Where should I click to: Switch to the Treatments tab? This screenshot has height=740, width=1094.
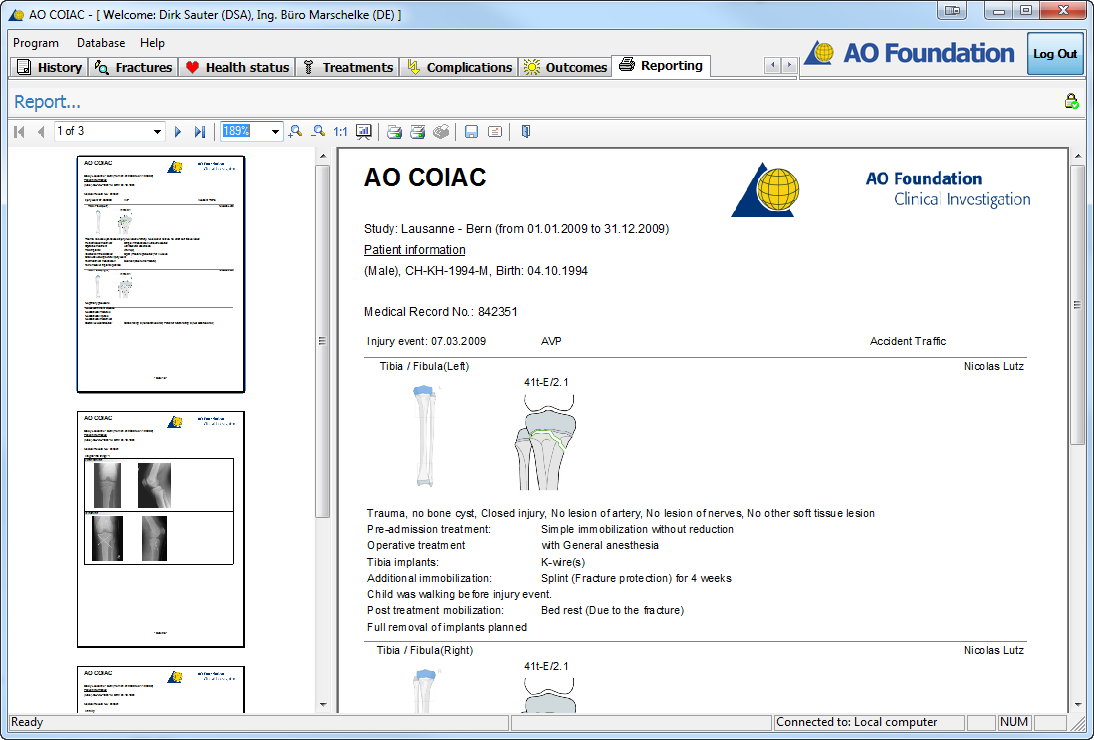coord(347,67)
